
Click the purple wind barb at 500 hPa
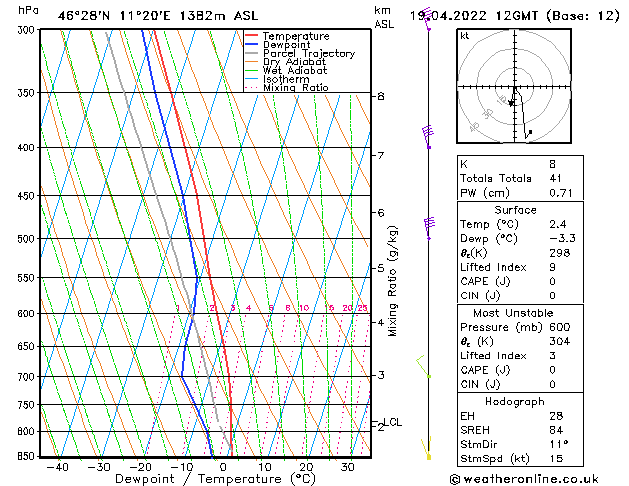[x=429, y=228]
